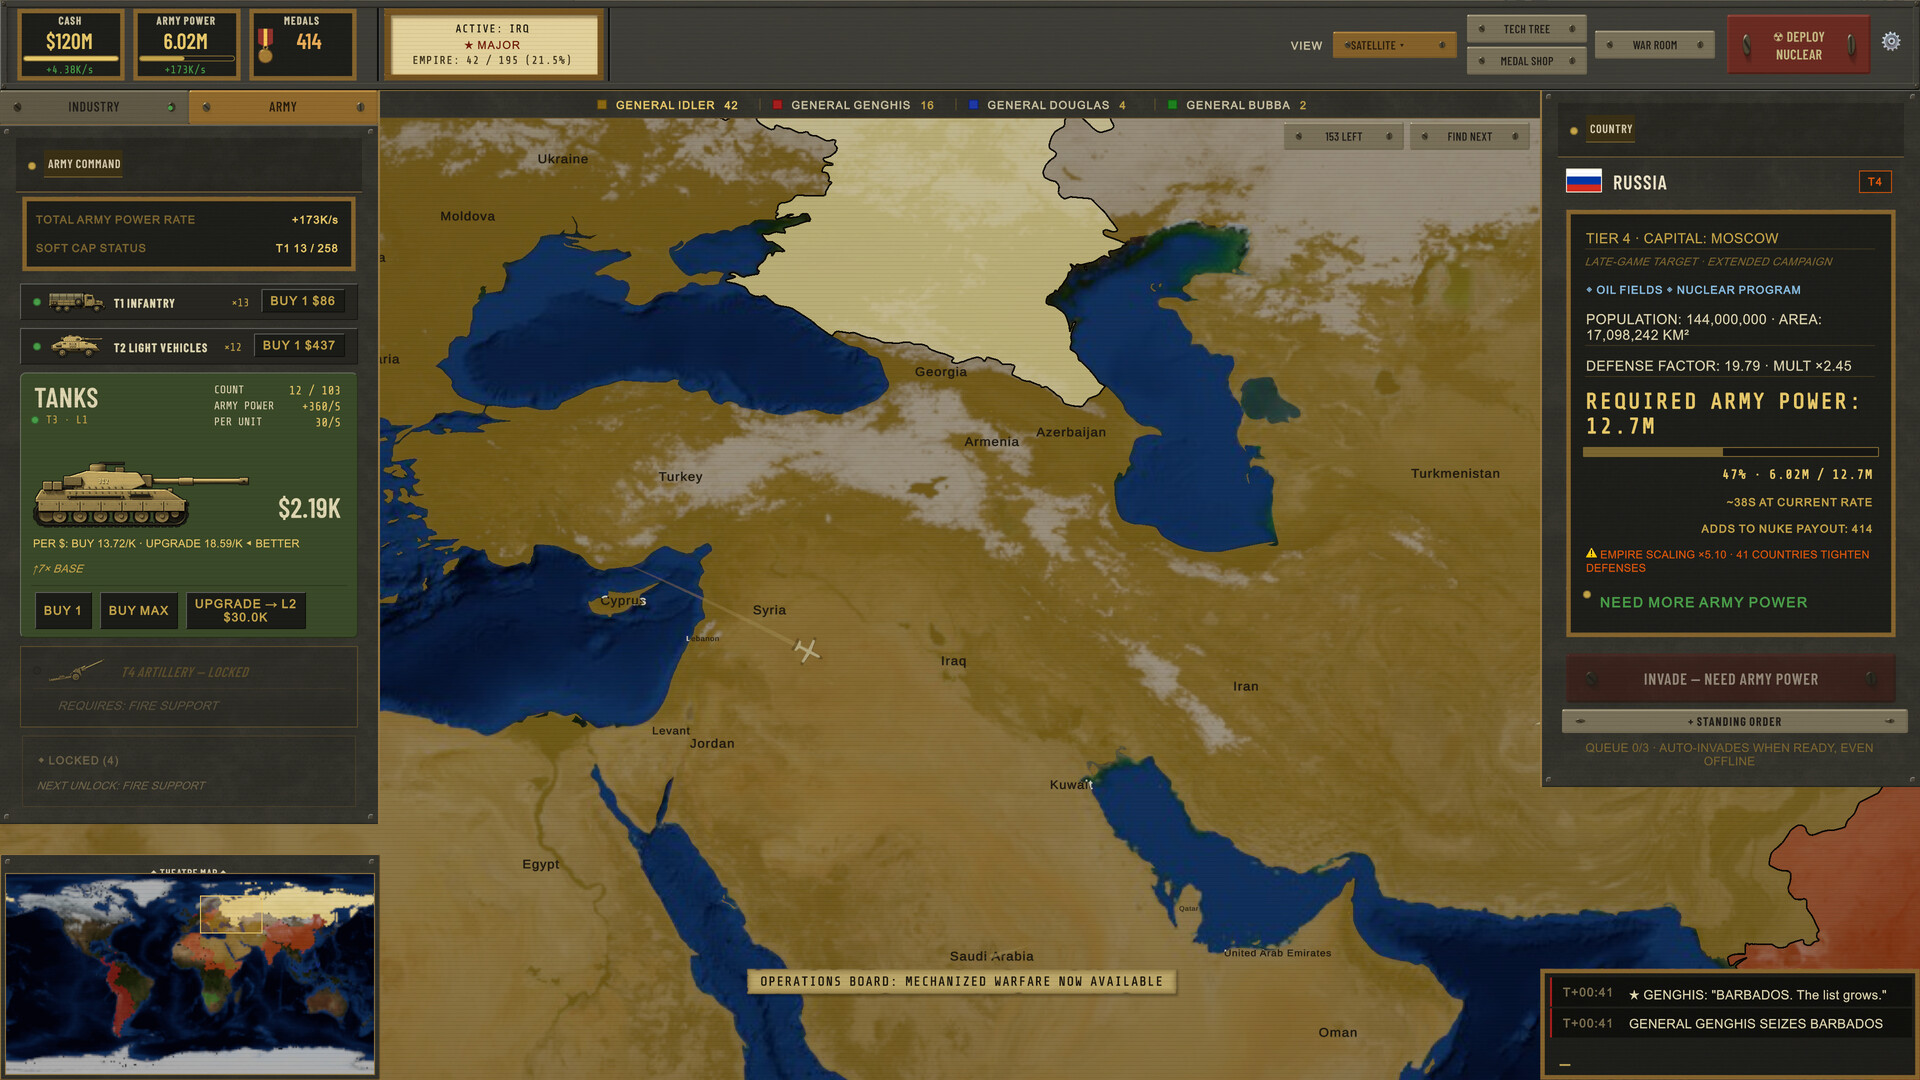
Task: Click the Operations Board mechanized warfare banner
Action: tap(961, 982)
